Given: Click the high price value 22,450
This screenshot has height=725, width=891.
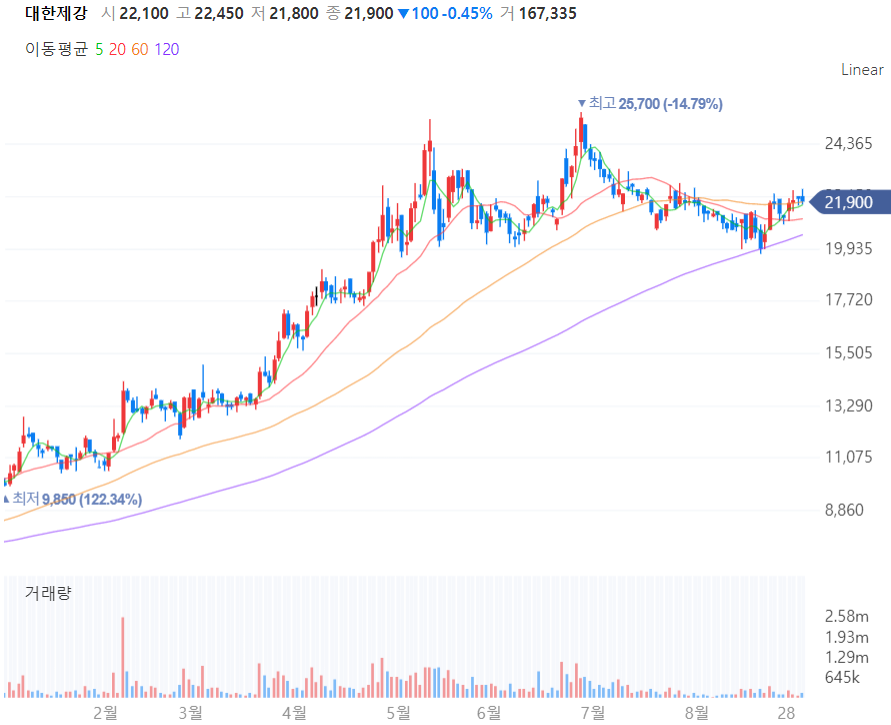Looking at the screenshot, I should click(x=219, y=13).
